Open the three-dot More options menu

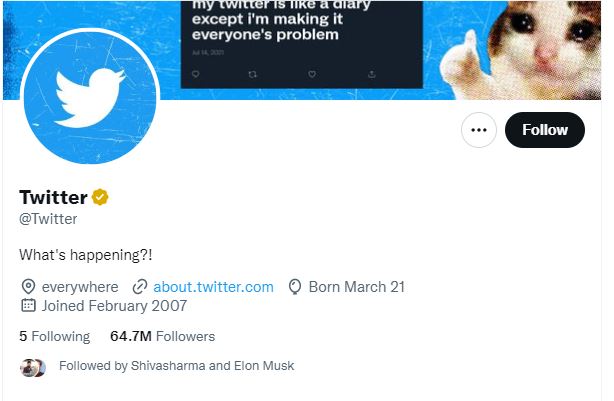(479, 130)
